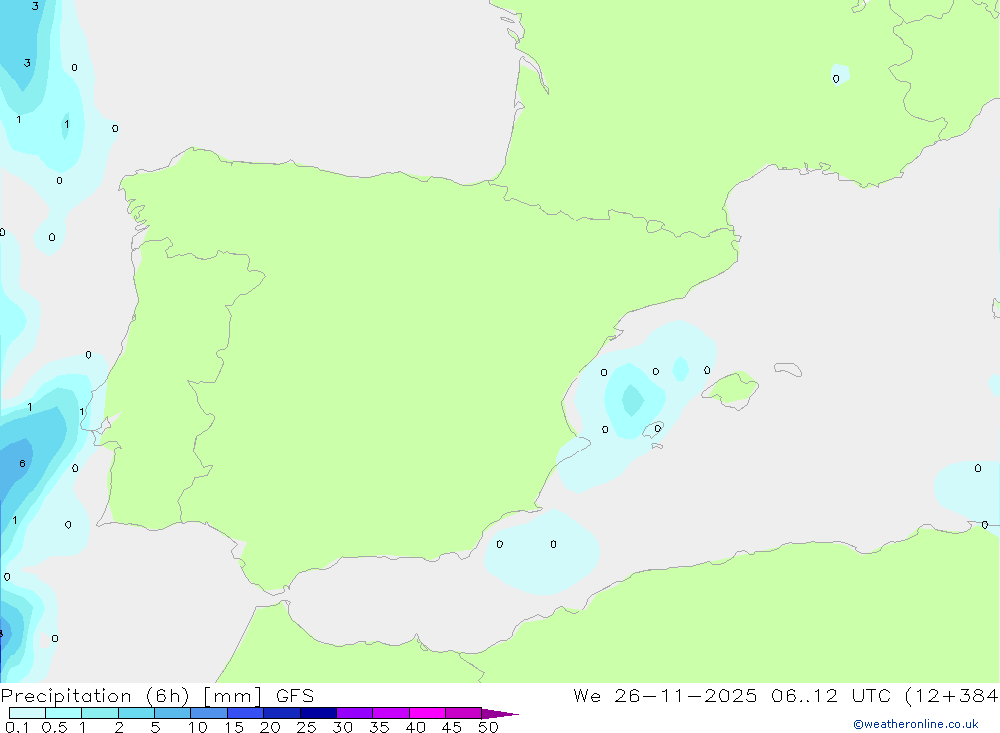Click the legend label '0.5'

coord(54,727)
